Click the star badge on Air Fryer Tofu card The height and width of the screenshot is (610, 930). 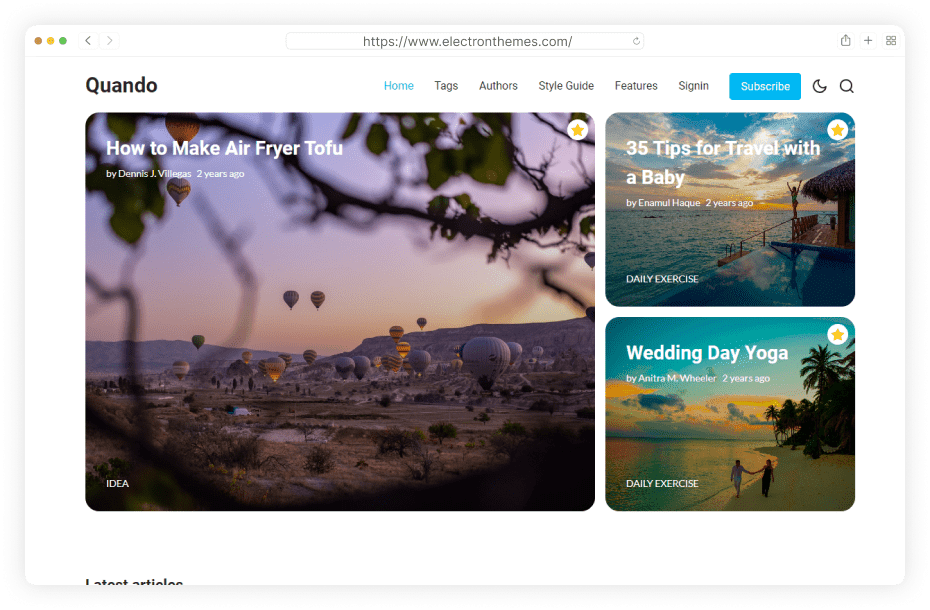tap(578, 130)
